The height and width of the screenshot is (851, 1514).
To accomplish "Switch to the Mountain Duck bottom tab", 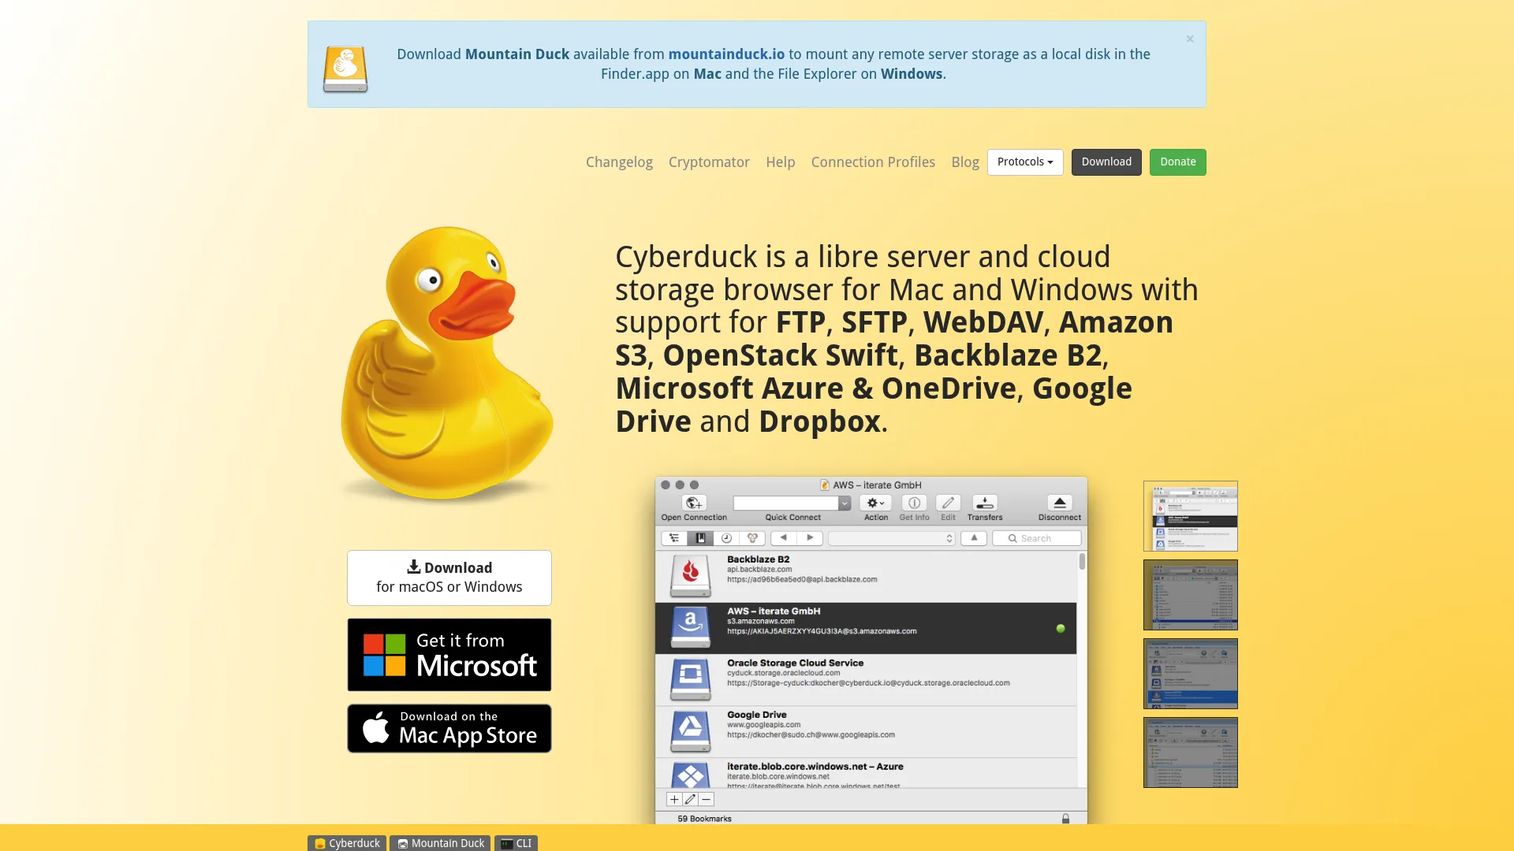I will coord(440,843).
